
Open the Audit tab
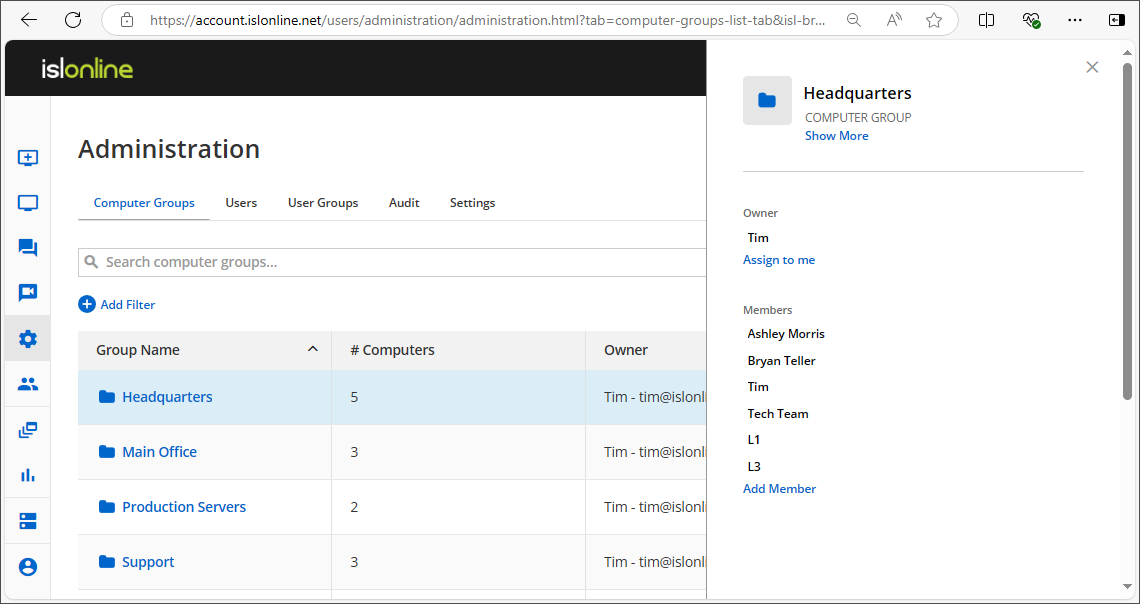tap(404, 202)
